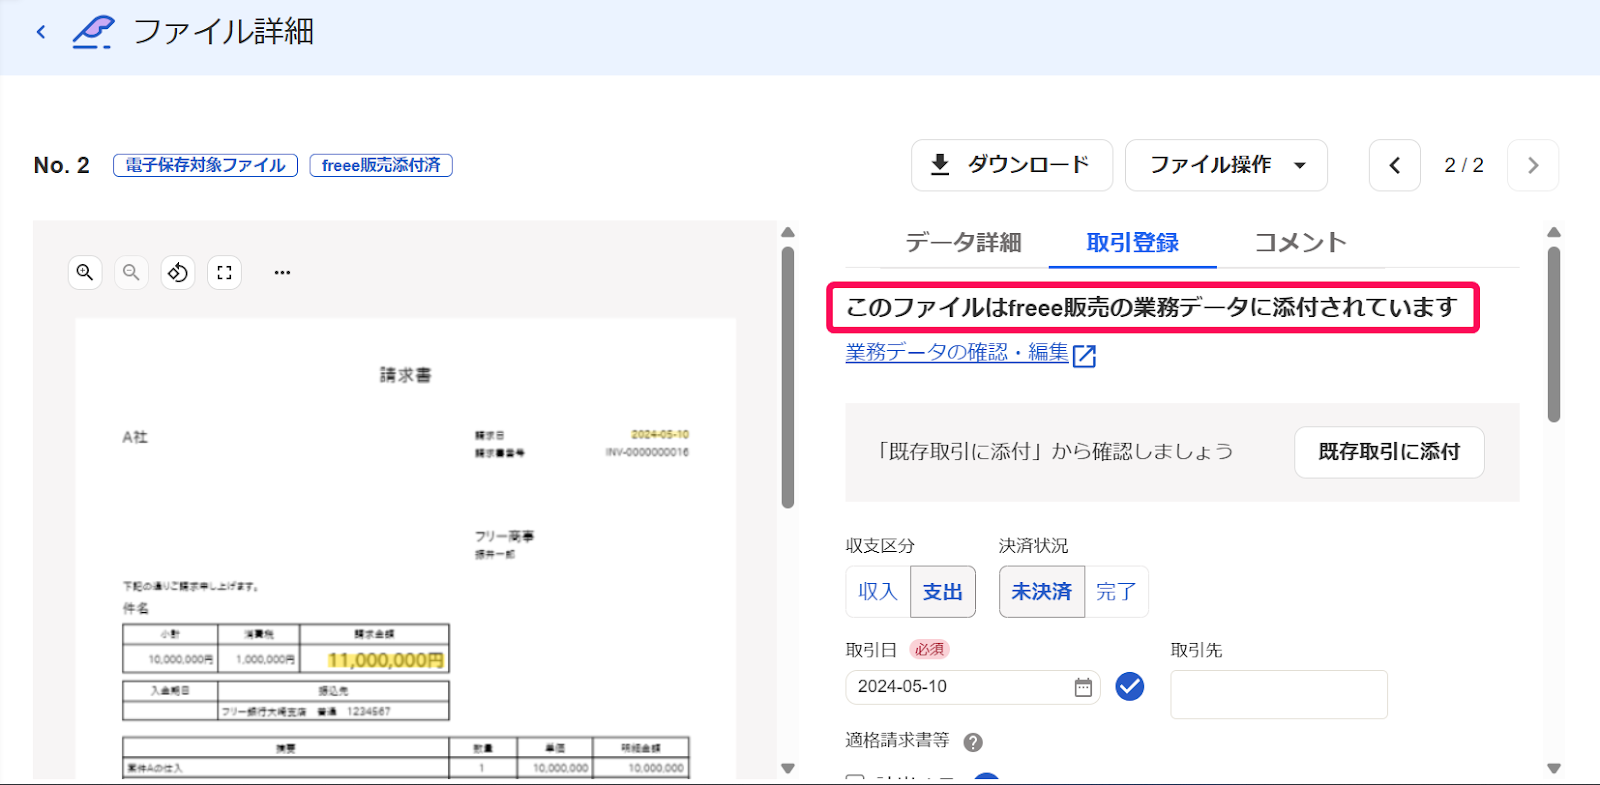Click the invoice 請求書 document thumbnail
The image size is (1600, 785).
click(x=406, y=549)
